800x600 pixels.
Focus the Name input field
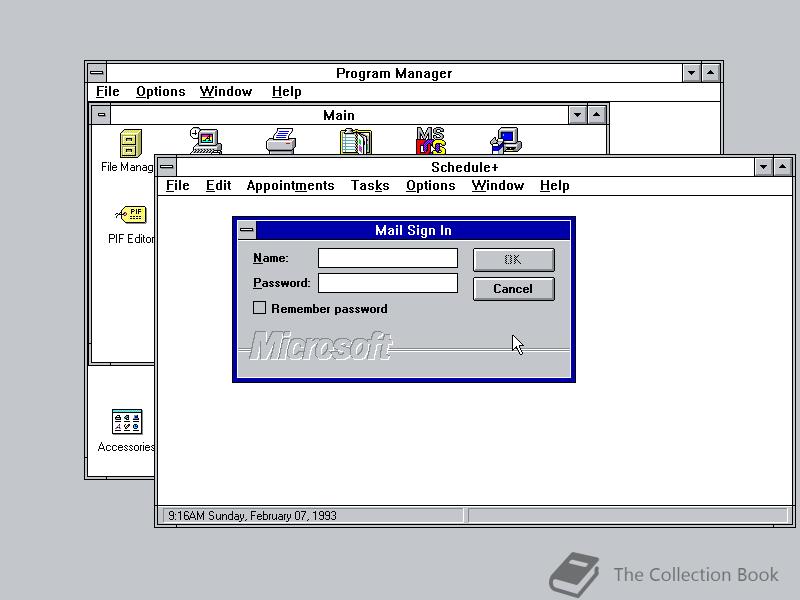coord(388,258)
